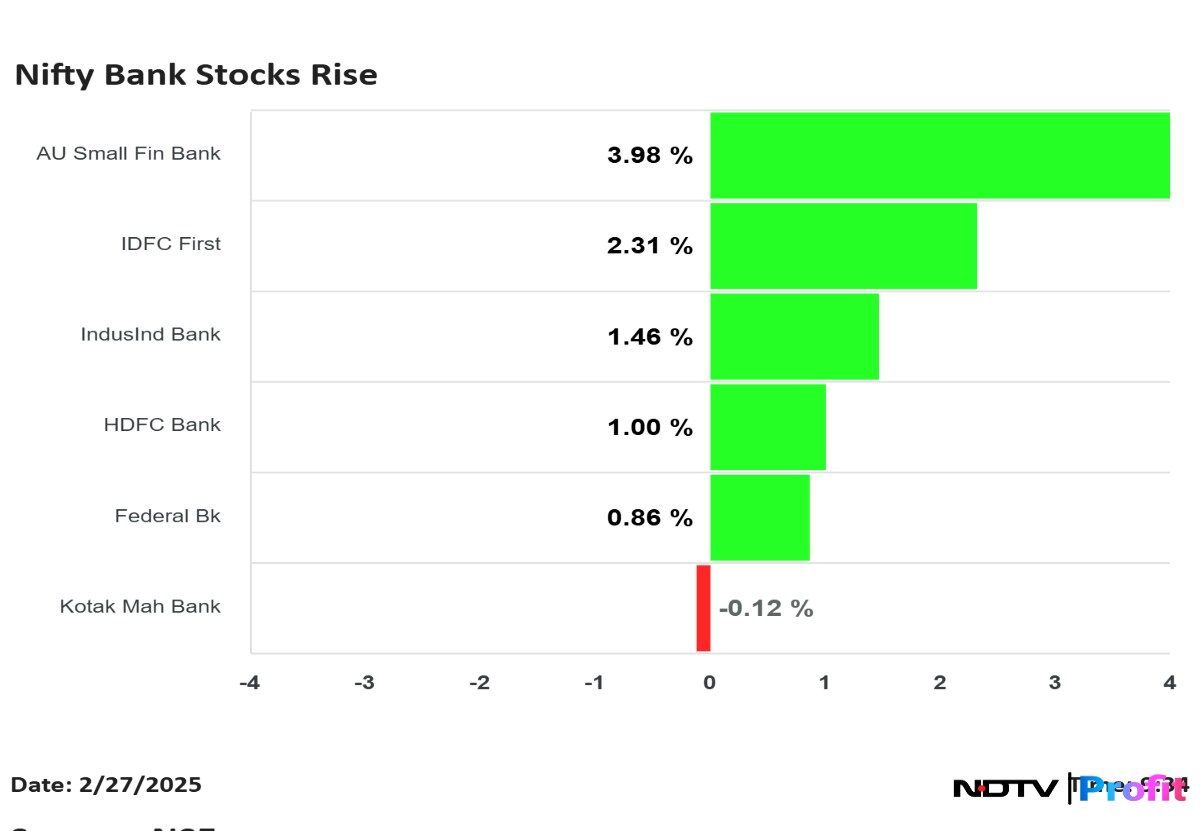Click the NDTV Profit logo
Image resolution: width=1200 pixels, height=831 pixels.
coord(1070,788)
